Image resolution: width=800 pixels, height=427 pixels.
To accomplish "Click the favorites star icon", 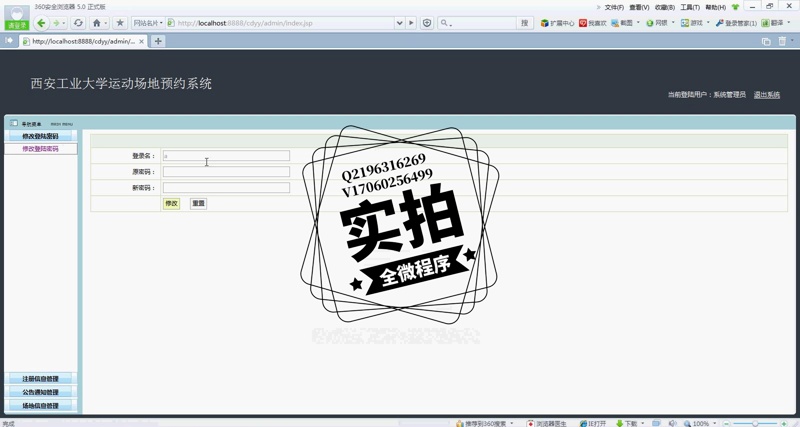I will pos(120,23).
